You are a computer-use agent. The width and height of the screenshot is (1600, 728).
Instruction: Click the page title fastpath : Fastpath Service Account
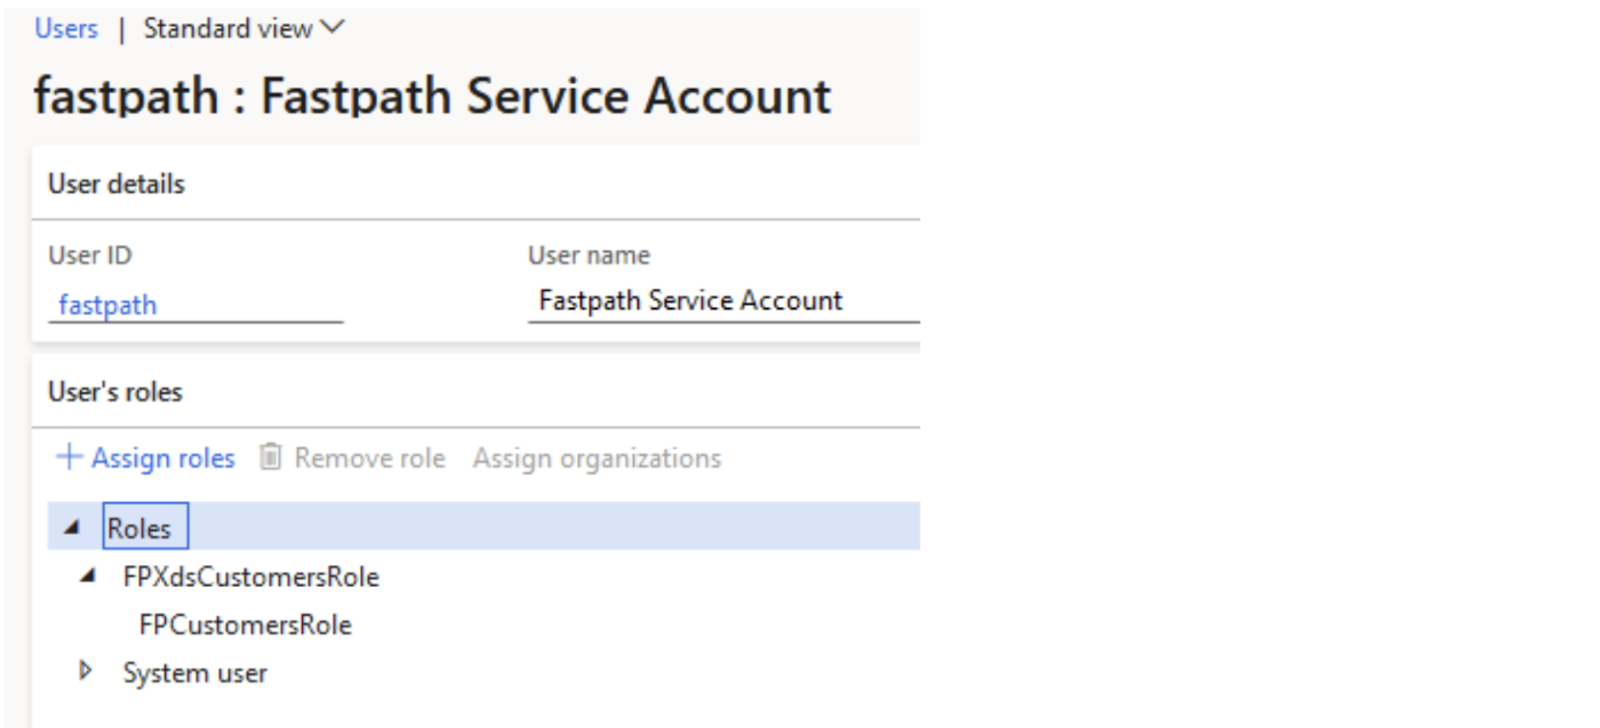coord(432,97)
